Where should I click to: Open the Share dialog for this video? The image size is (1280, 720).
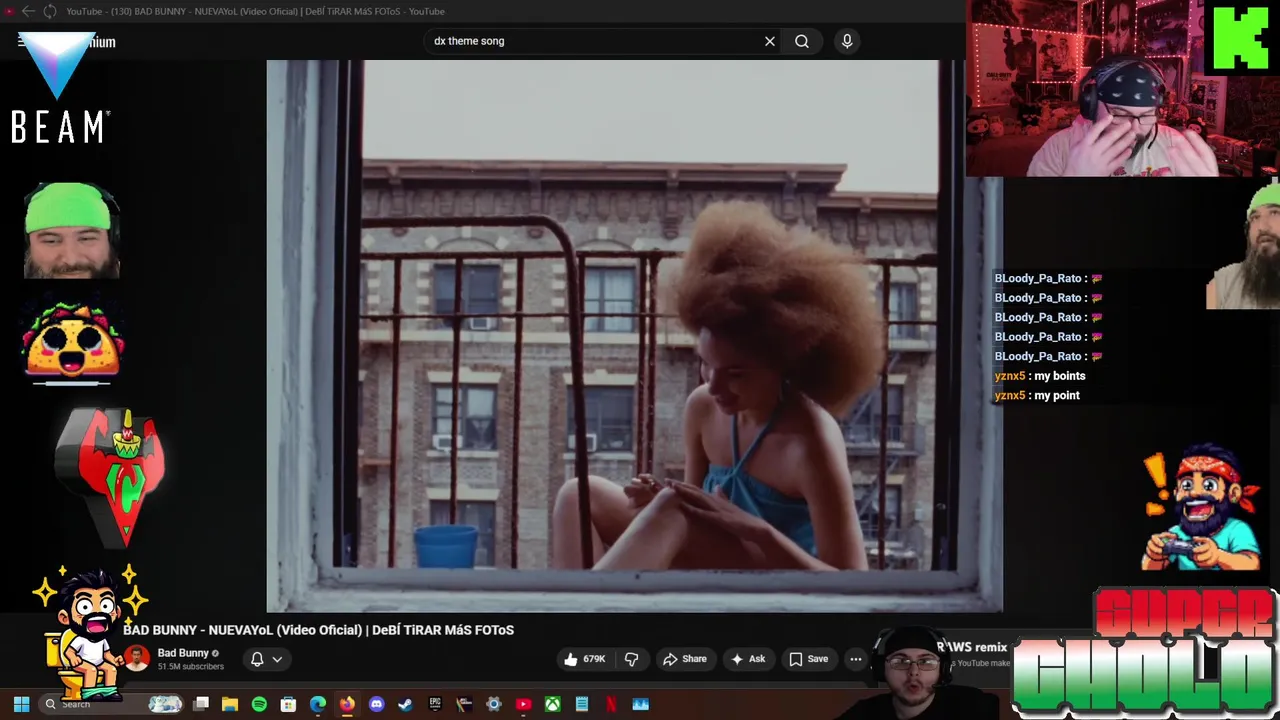pos(684,659)
